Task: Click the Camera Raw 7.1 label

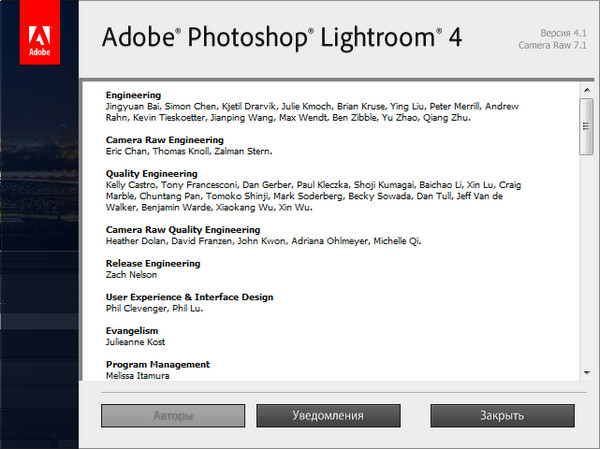Action: [x=552, y=46]
